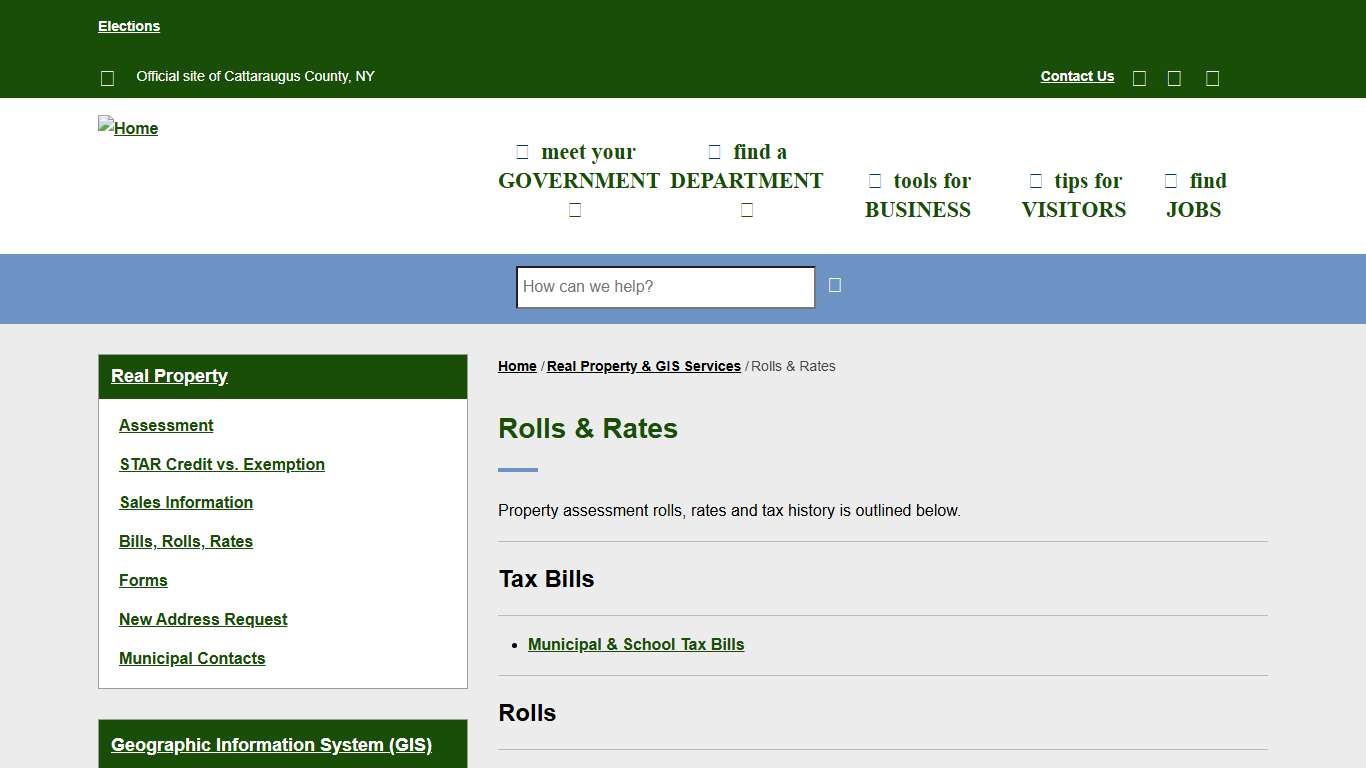Click the search magnifier icon

pyautogui.click(x=834, y=285)
